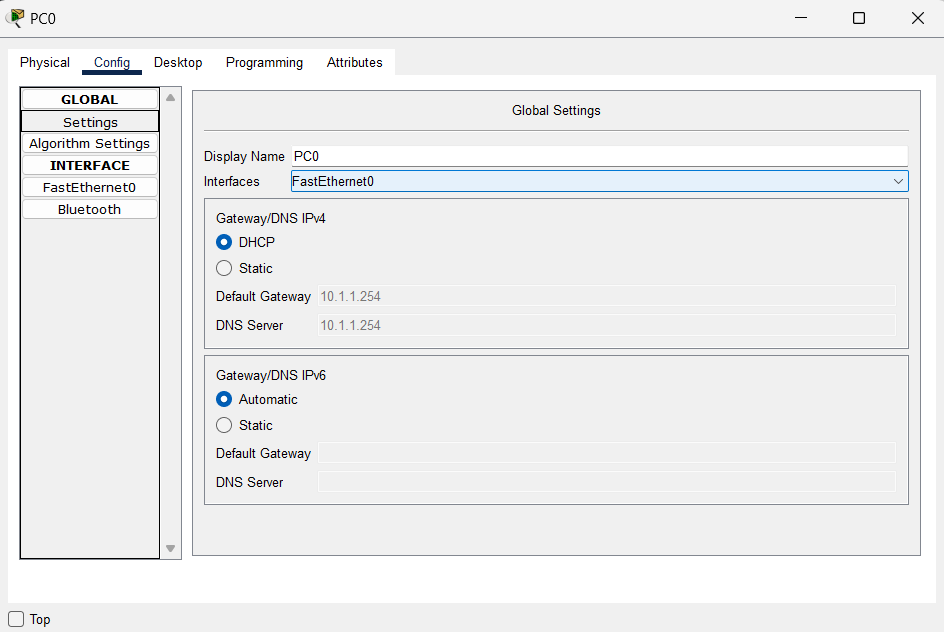This screenshot has width=944, height=632.
Task: Open the Attributes tab
Action: point(355,63)
